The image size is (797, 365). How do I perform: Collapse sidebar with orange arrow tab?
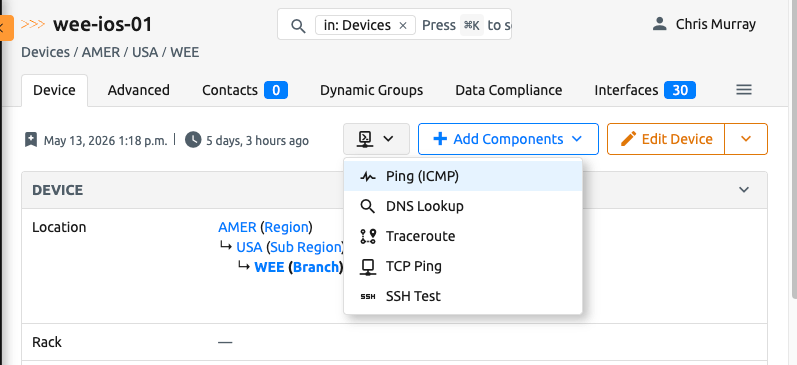6,27
